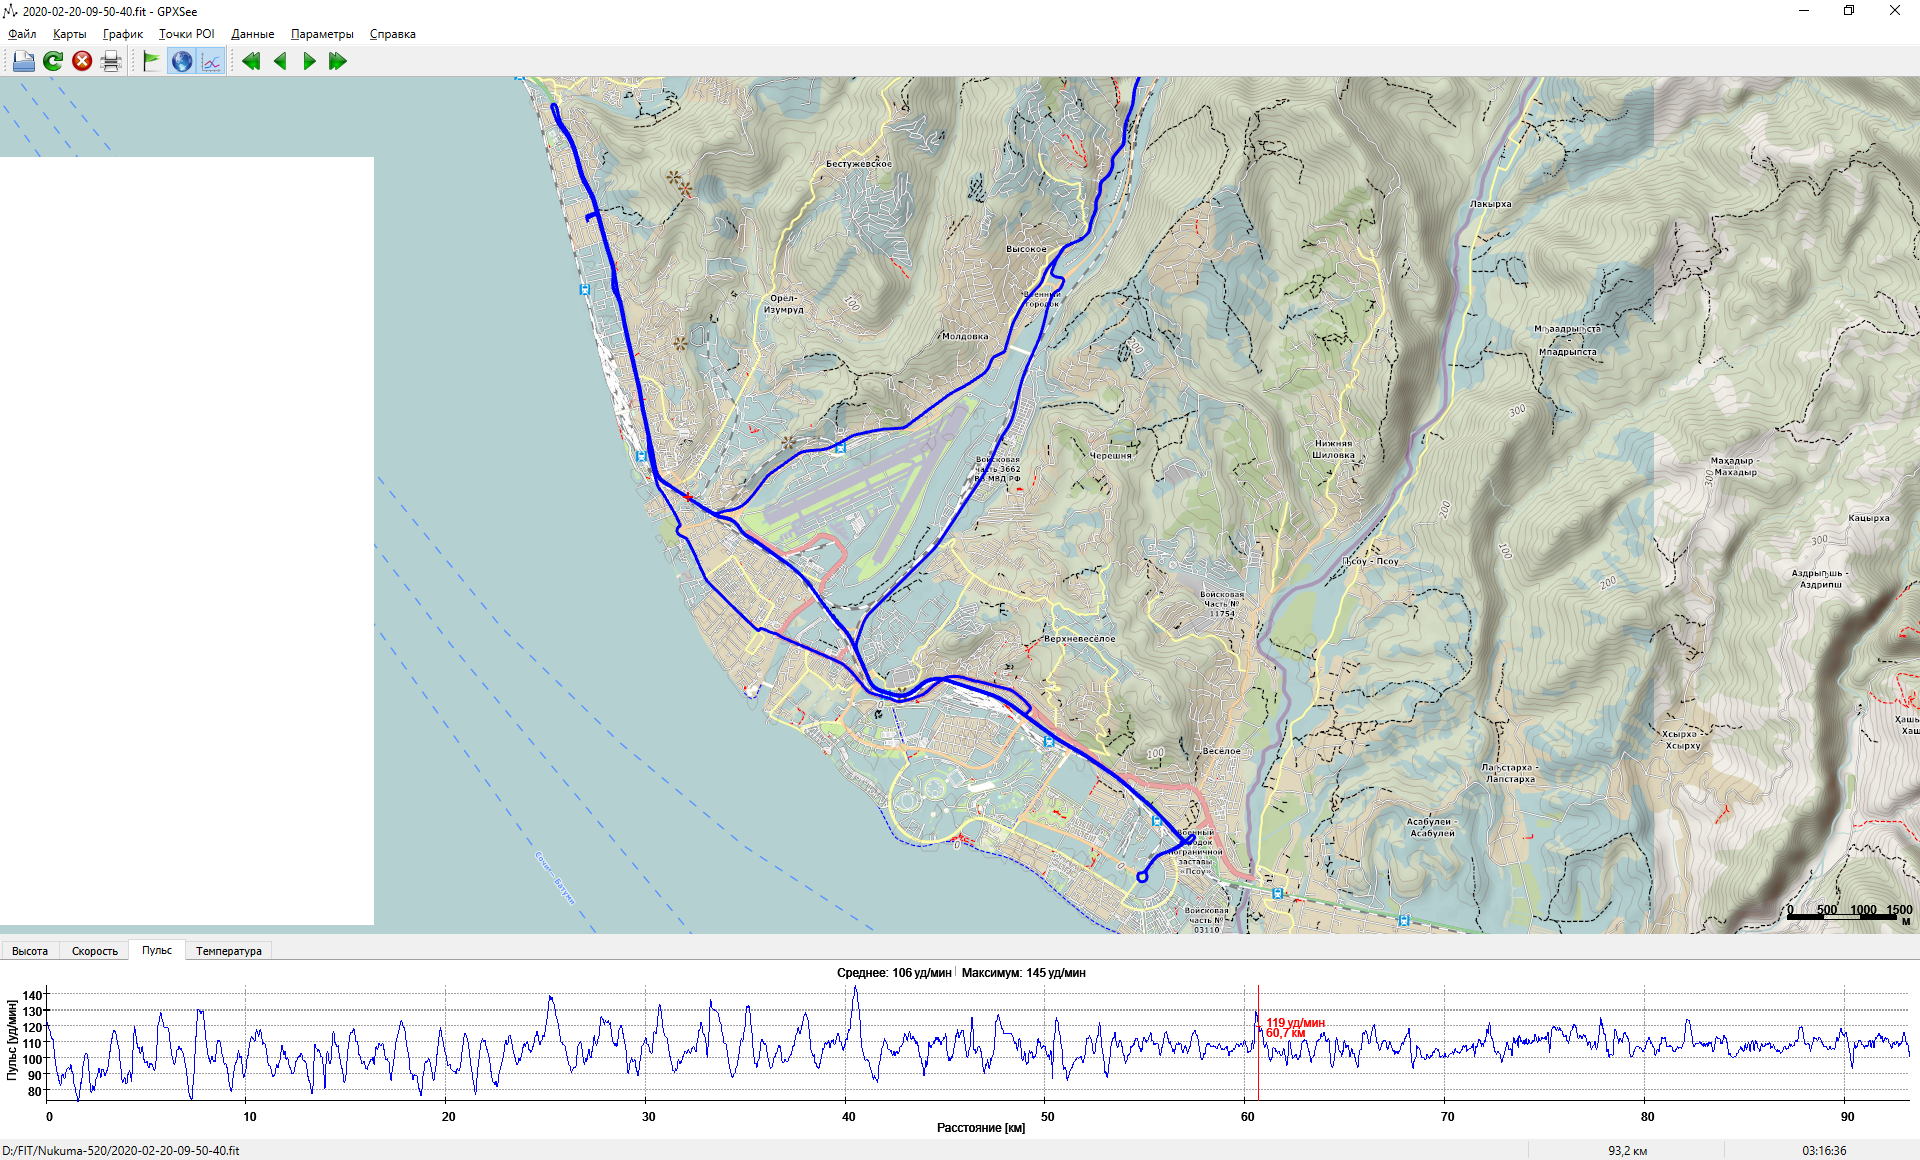Jump to first file with double-left arrow
Screen dimensions: 1920x1160
point(251,62)
